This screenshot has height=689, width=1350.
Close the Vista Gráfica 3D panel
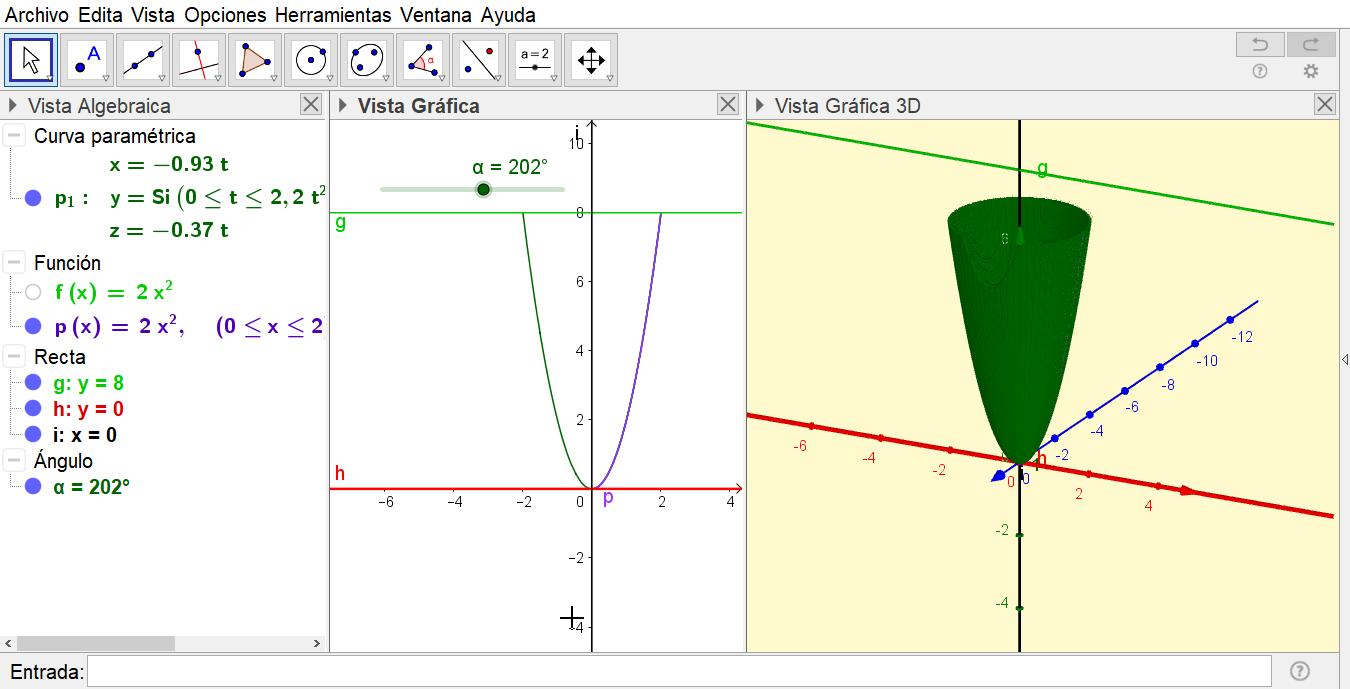click(1325, 105)
